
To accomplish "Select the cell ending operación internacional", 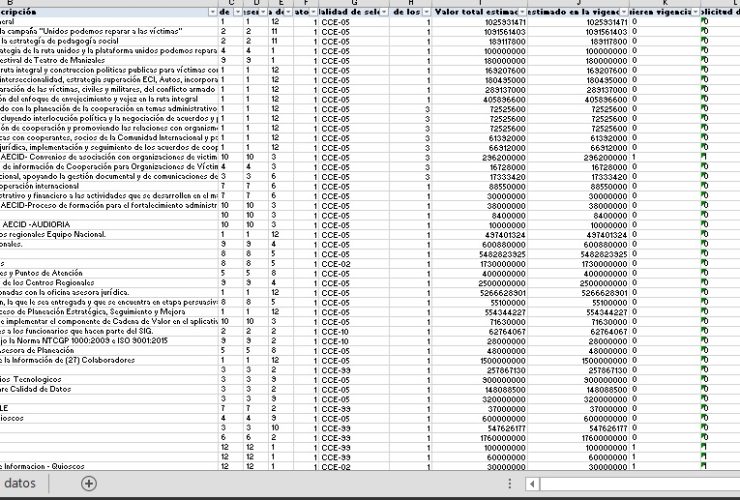I will [x=109, y=186].
